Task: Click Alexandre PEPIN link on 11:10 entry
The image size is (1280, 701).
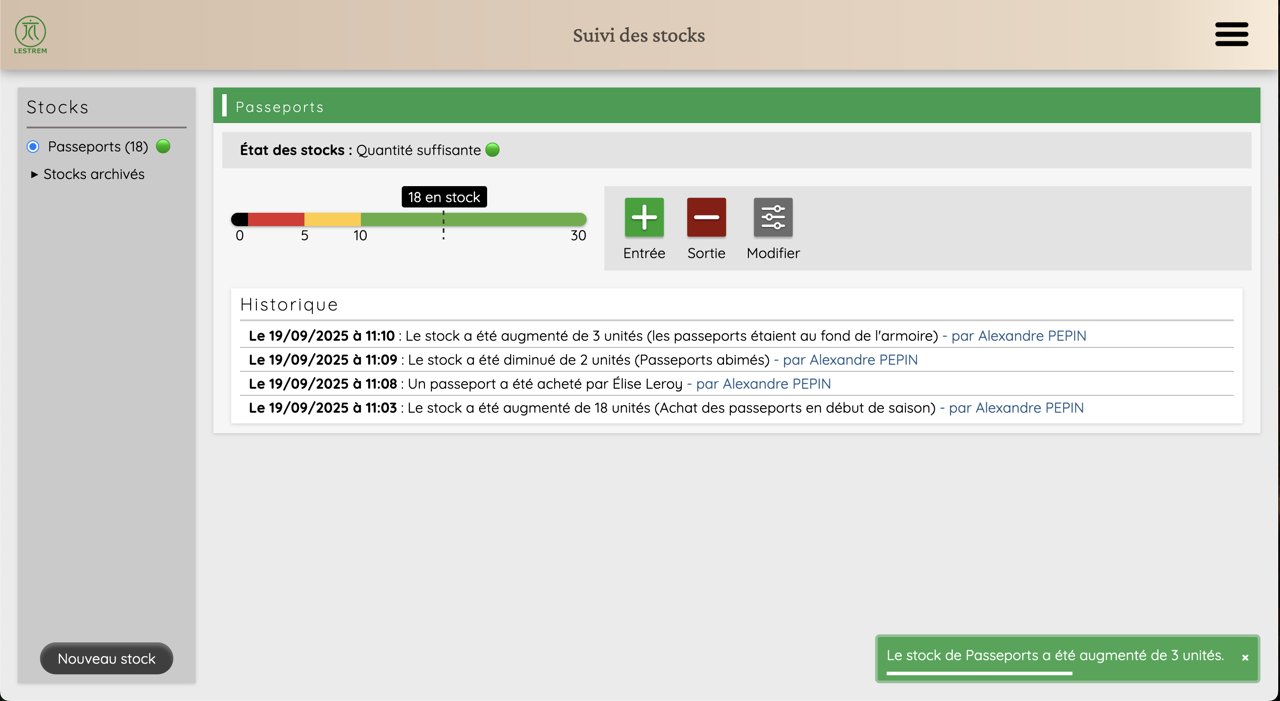Action: click(1018, 336)
